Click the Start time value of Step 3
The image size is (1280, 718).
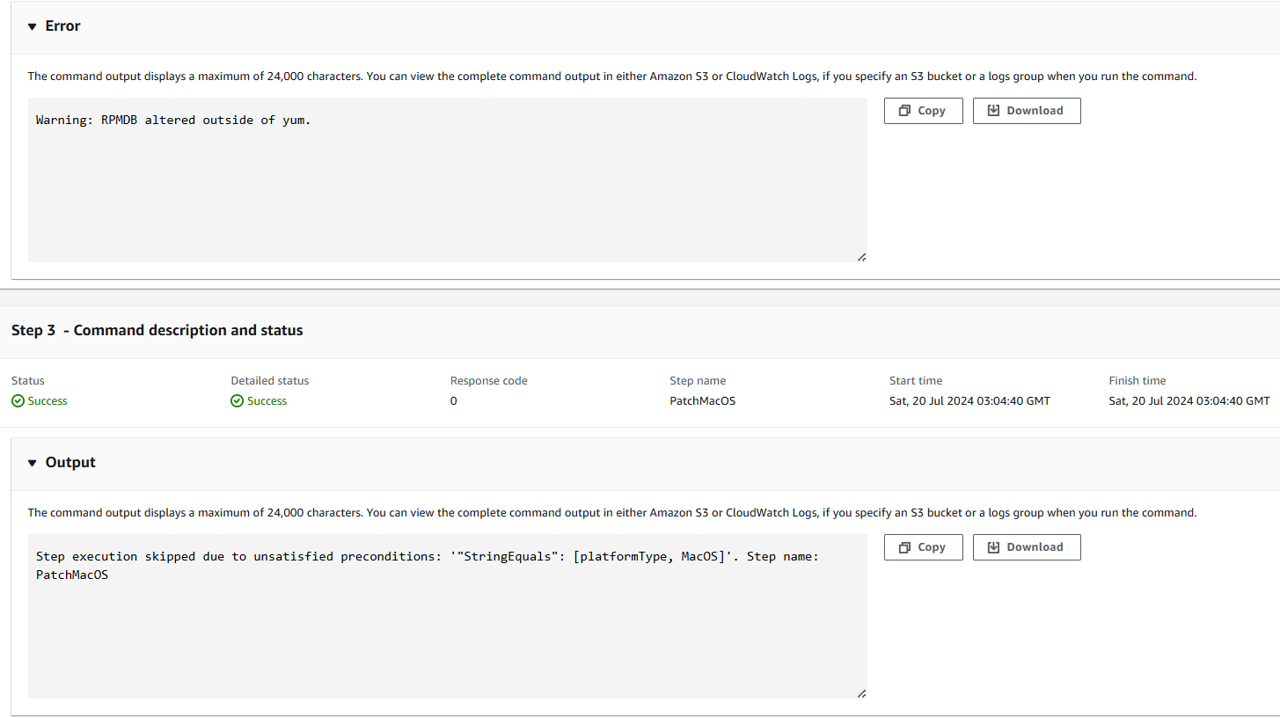coord(969,401)
